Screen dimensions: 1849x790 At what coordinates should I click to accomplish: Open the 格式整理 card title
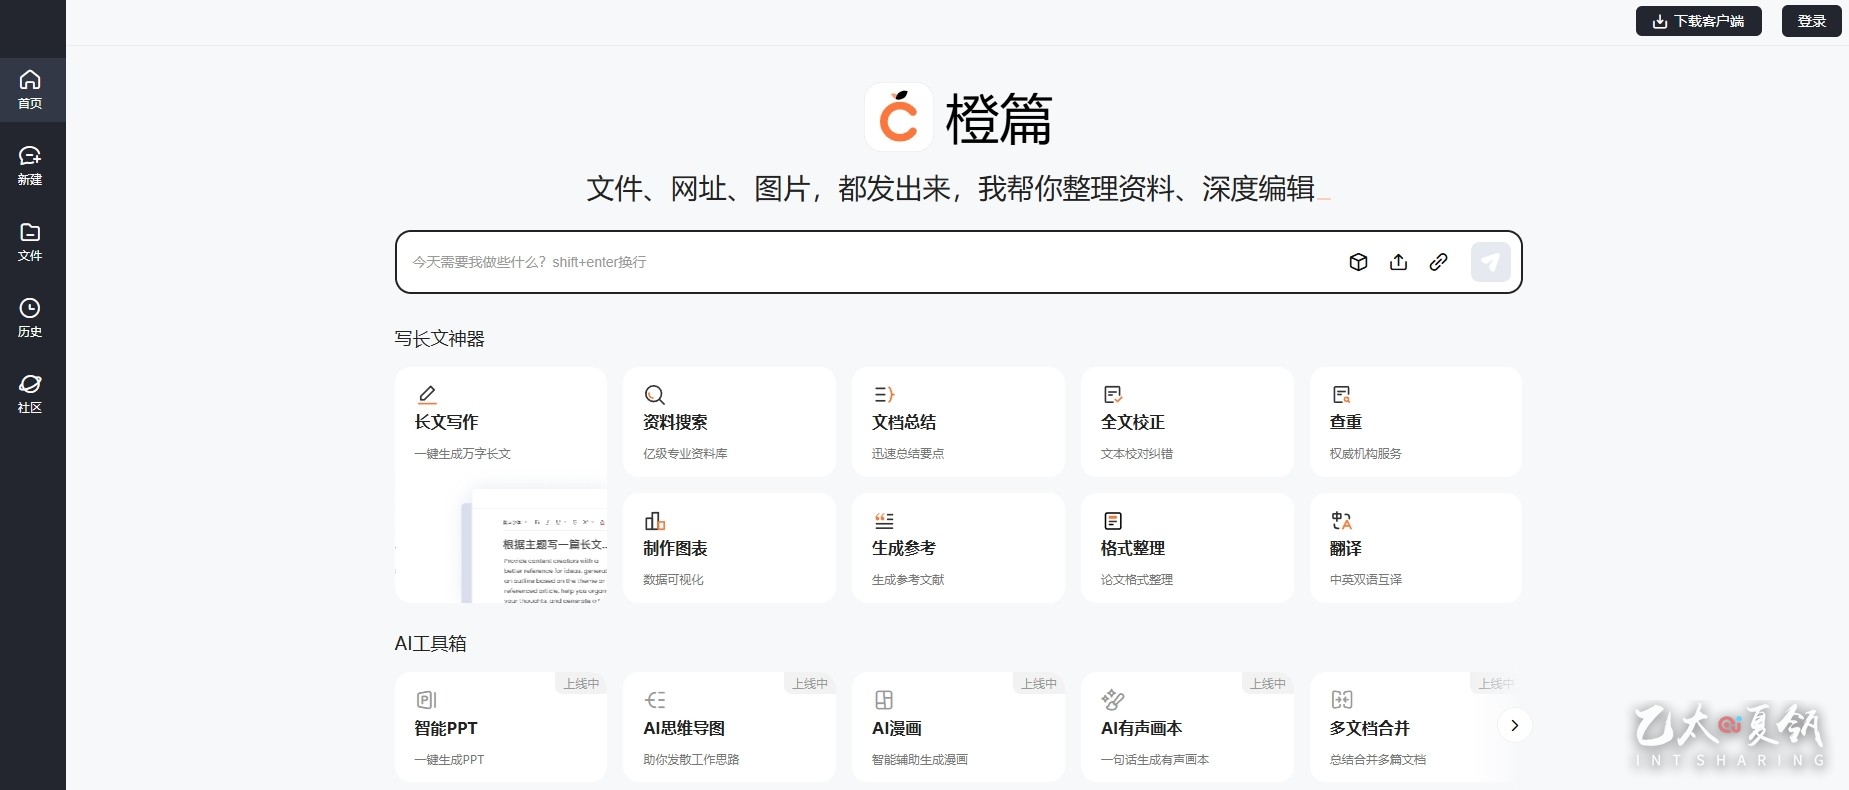pyautogui.click(x=1133, y=548)
